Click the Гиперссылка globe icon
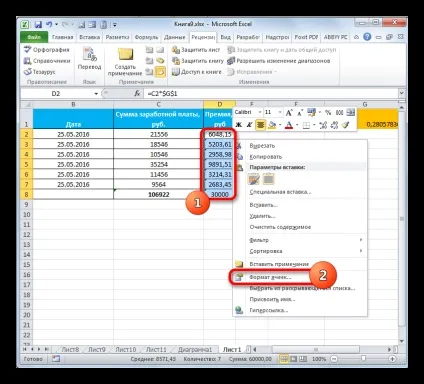The height and width of the screenshot is (384, 424). coord(239,310)
